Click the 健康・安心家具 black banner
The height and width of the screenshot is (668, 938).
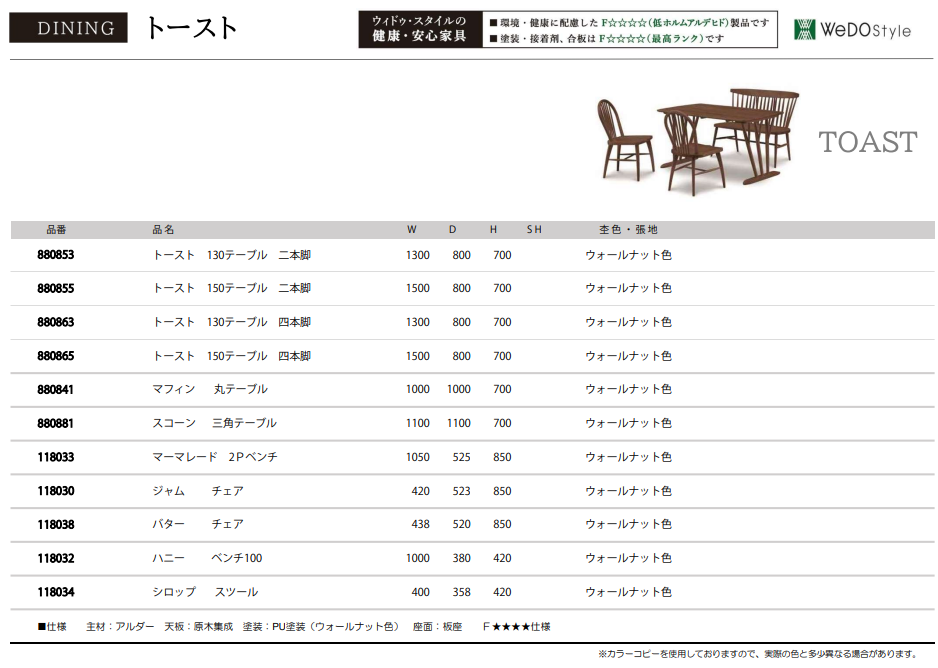click(x=419, y=29)
